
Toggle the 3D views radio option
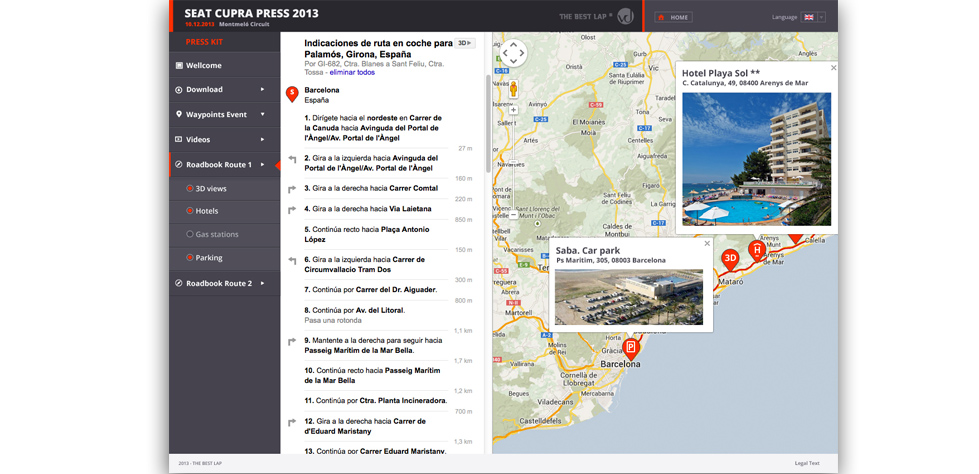coord(190,188)
